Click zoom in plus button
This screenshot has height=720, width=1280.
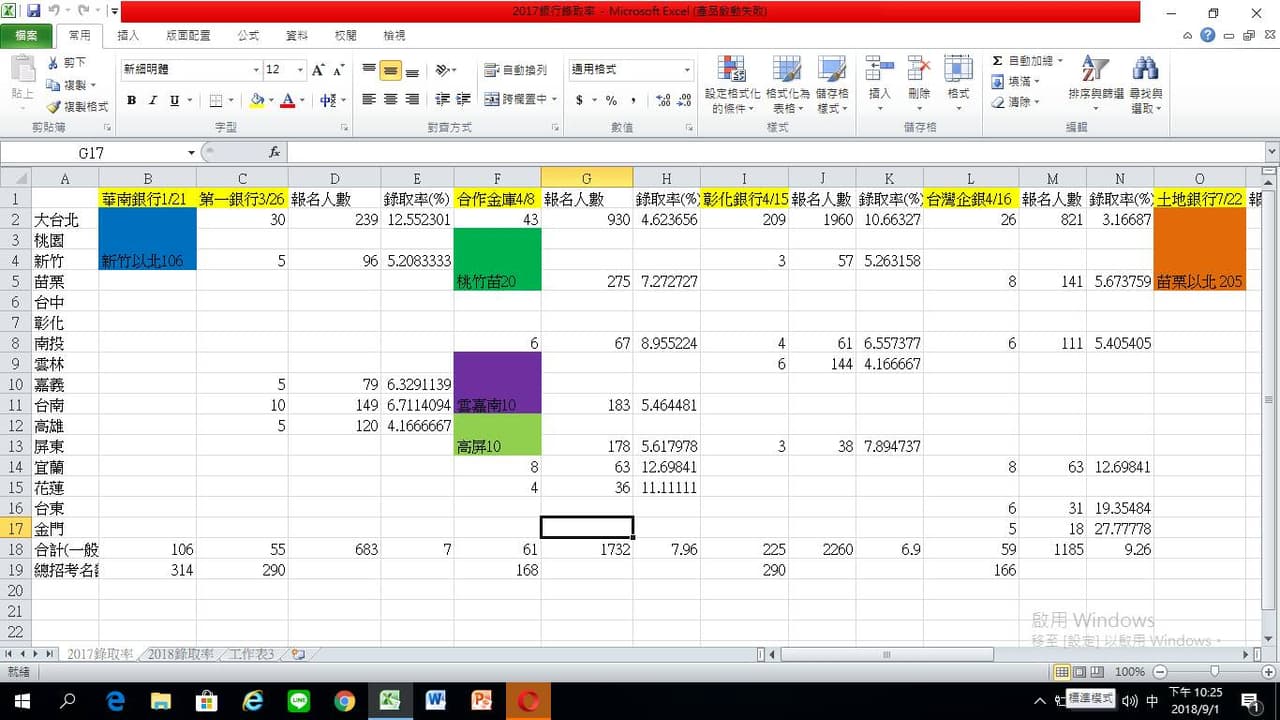pyautogui.click(x=1270, y=672)
